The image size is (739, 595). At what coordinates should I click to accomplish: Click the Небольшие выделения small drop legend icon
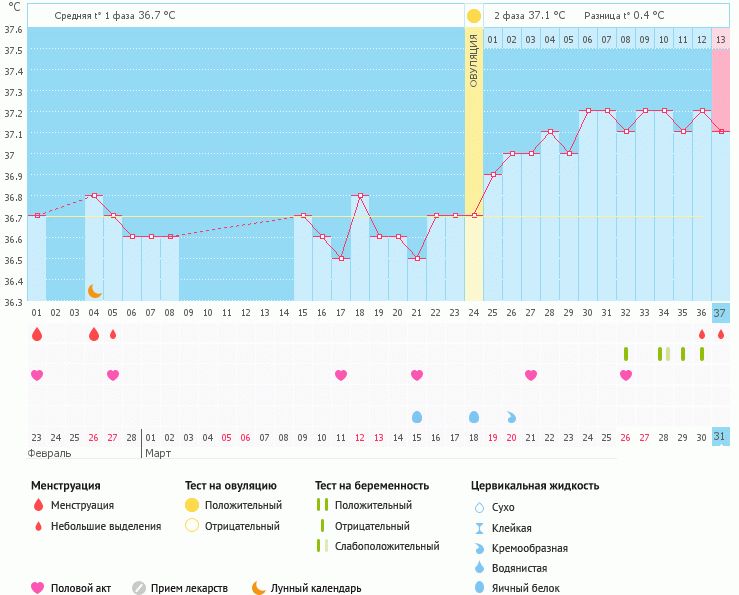[38, 526]
